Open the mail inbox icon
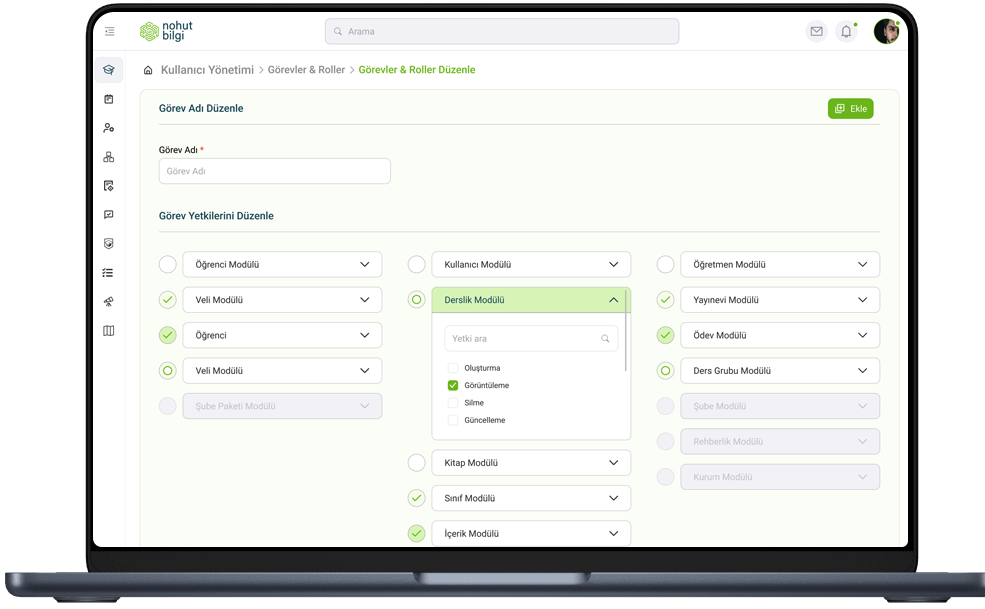The width and height of the screenshot is (985, 609). pyautogui.click(x=816, y=32)
